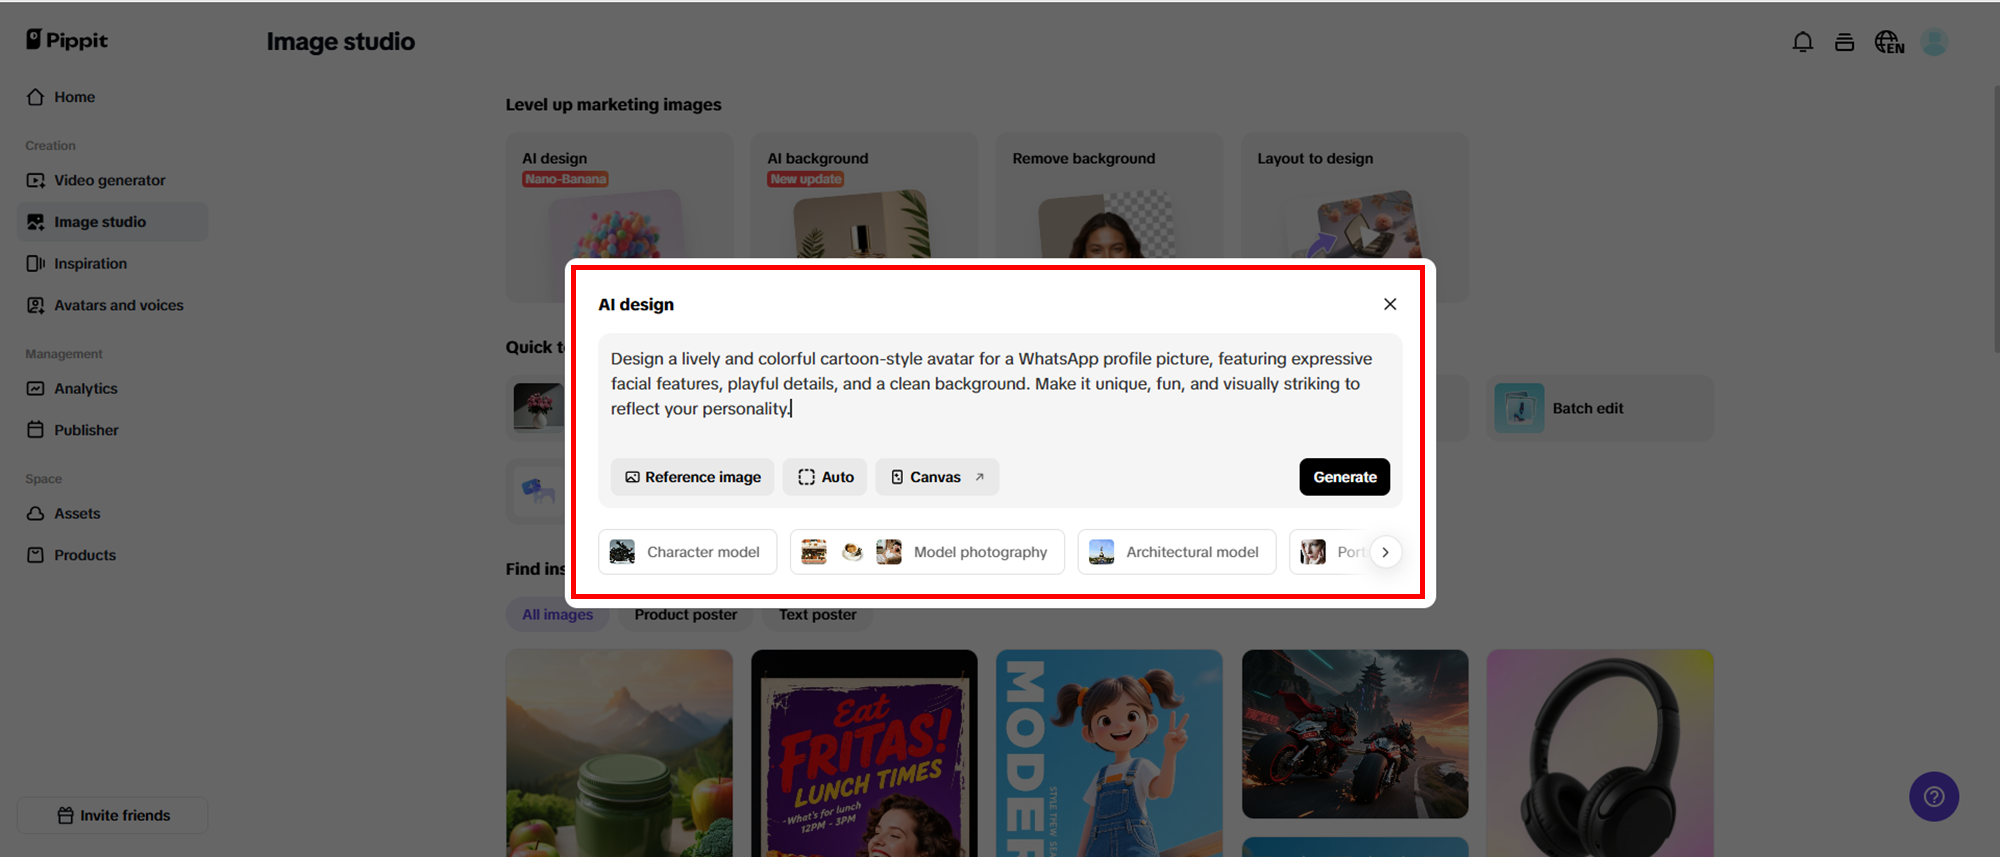Open cartoon girl poster thumbnail
This screenshot has width=2000, height=857.
[1109, 753]
